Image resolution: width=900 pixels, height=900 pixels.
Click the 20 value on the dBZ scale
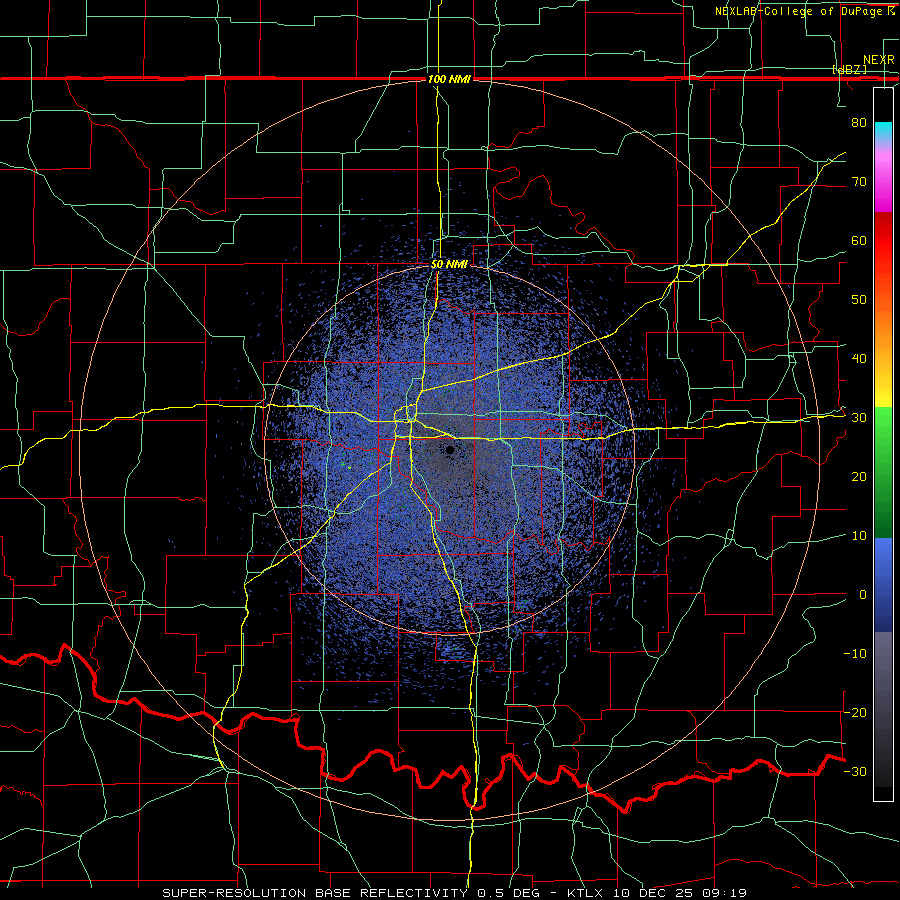click(859, 477)
